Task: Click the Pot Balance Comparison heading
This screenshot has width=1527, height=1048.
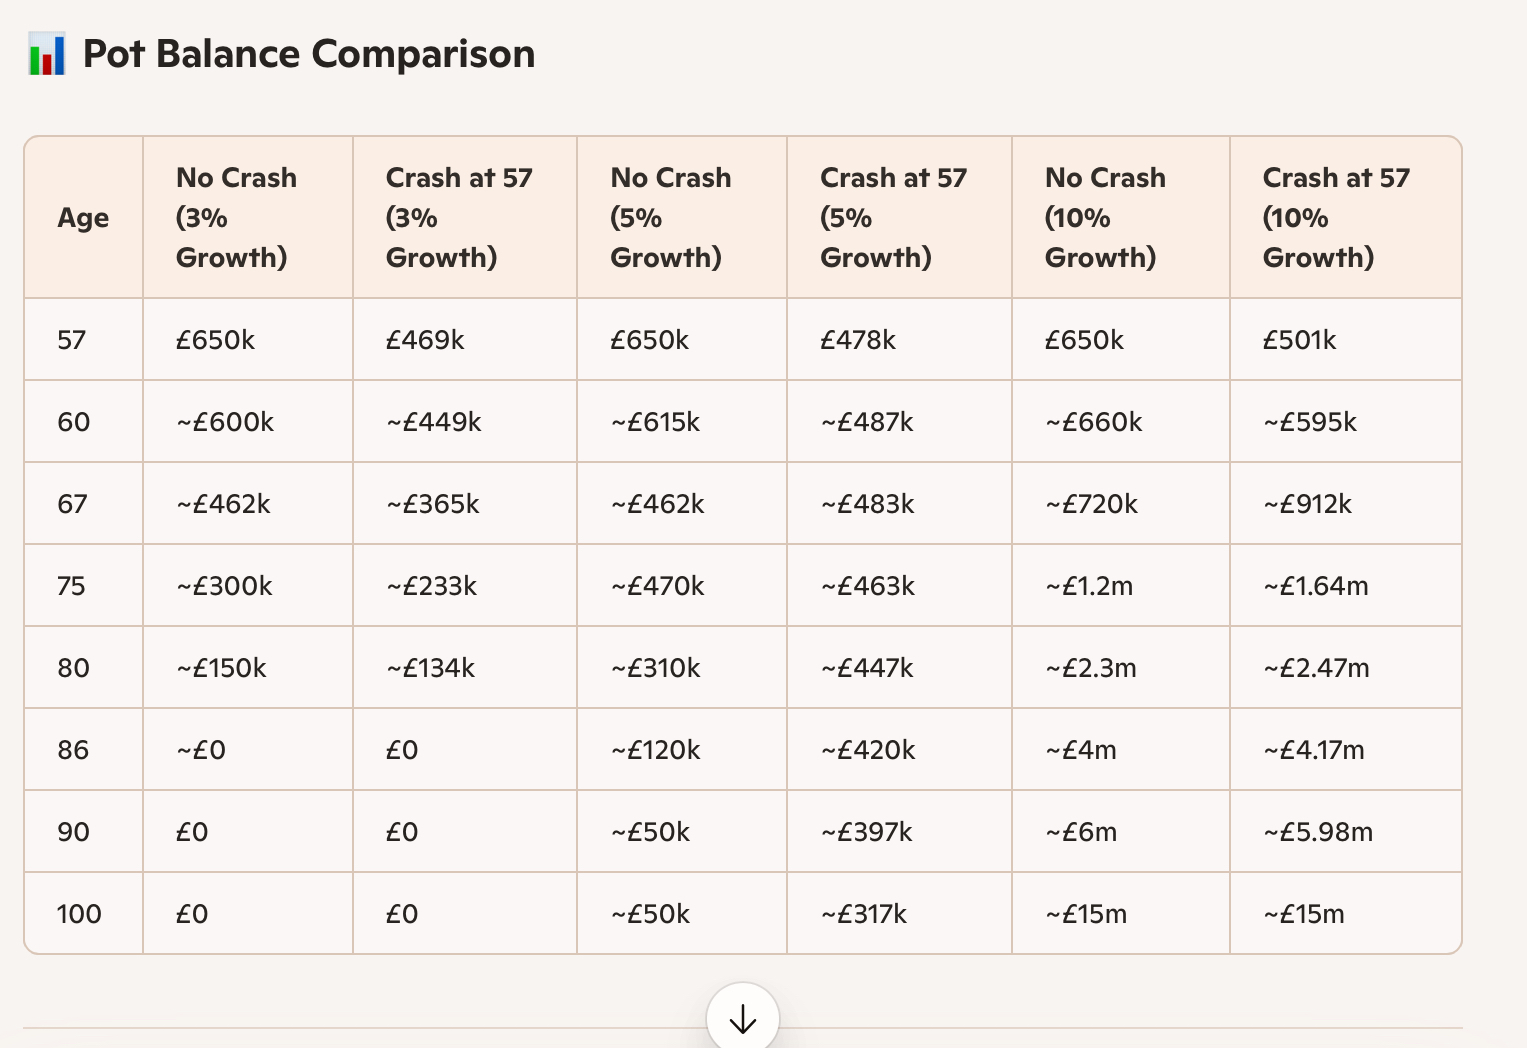Action: (308, 54)
